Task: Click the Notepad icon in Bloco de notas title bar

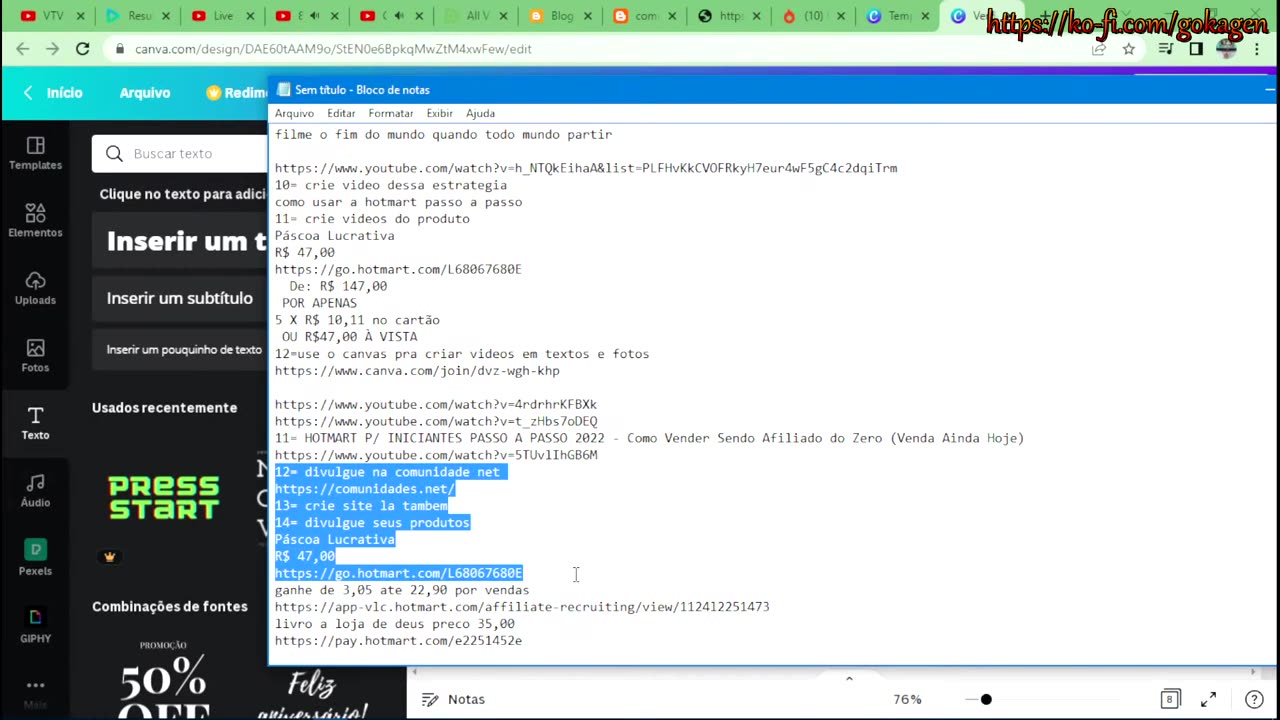Action: pos(283,90)
